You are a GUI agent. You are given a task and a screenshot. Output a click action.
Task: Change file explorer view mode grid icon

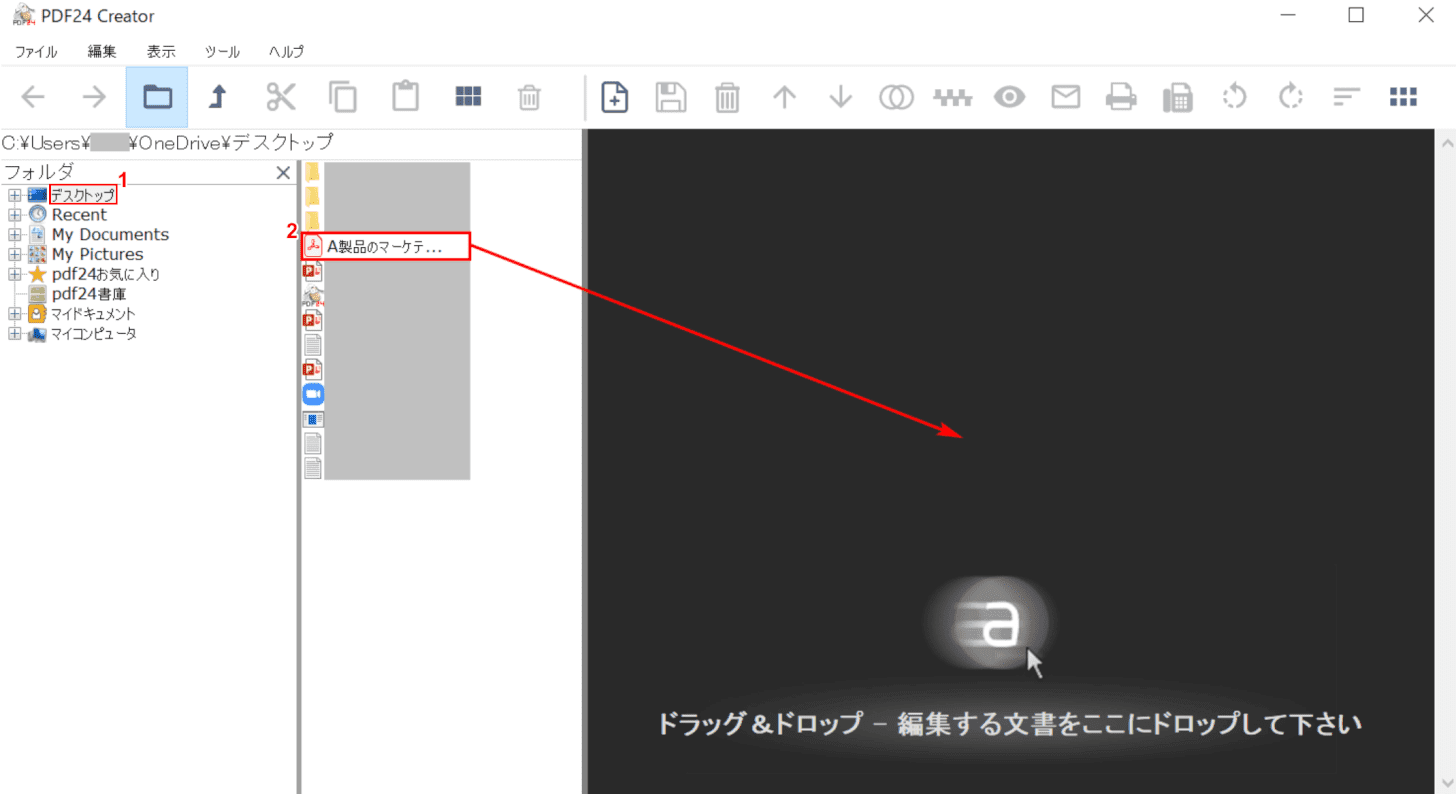coord(468,96)
